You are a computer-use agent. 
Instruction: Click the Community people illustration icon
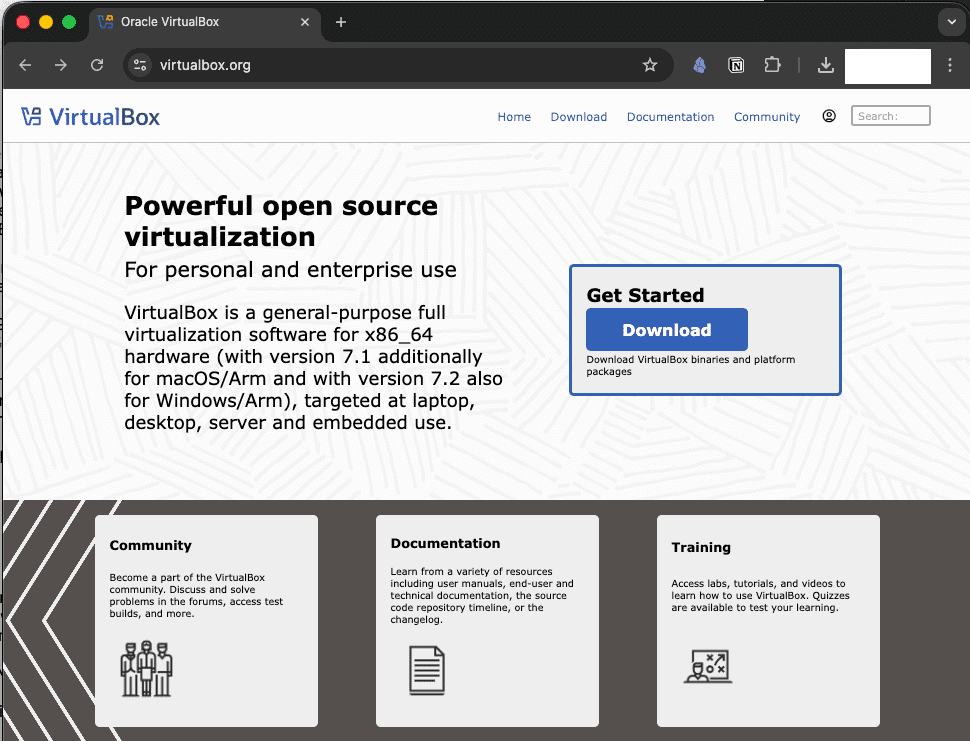(147, 668)
